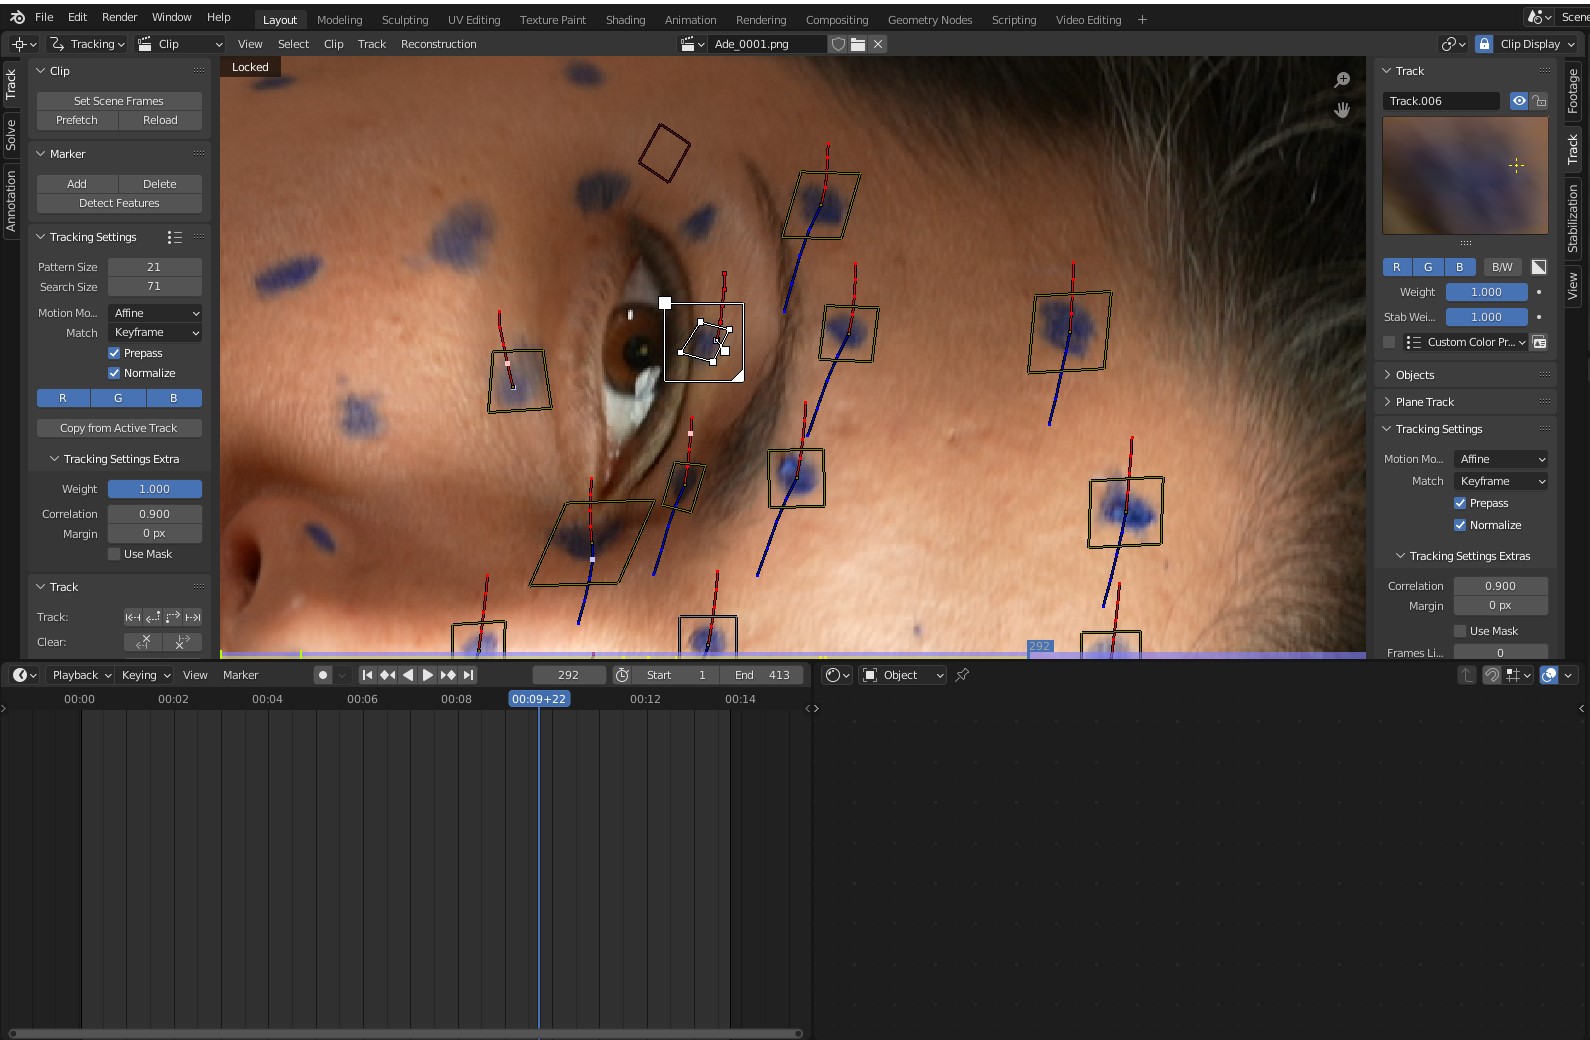Click the pin icon in properties header
The width and height of the screenshot is (1590, 1040).
[x=962, y=675]
